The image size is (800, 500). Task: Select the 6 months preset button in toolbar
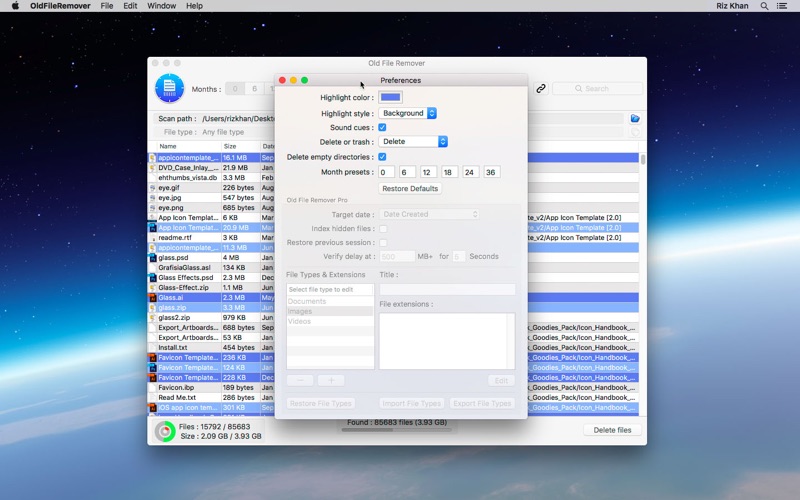[254, 89]
